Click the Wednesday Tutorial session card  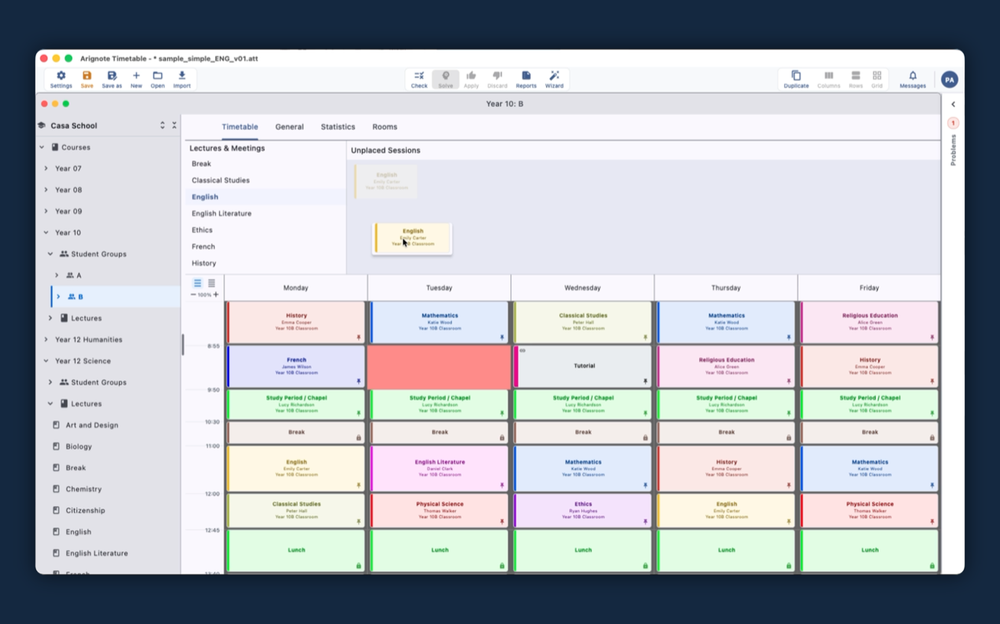[583, 366]
